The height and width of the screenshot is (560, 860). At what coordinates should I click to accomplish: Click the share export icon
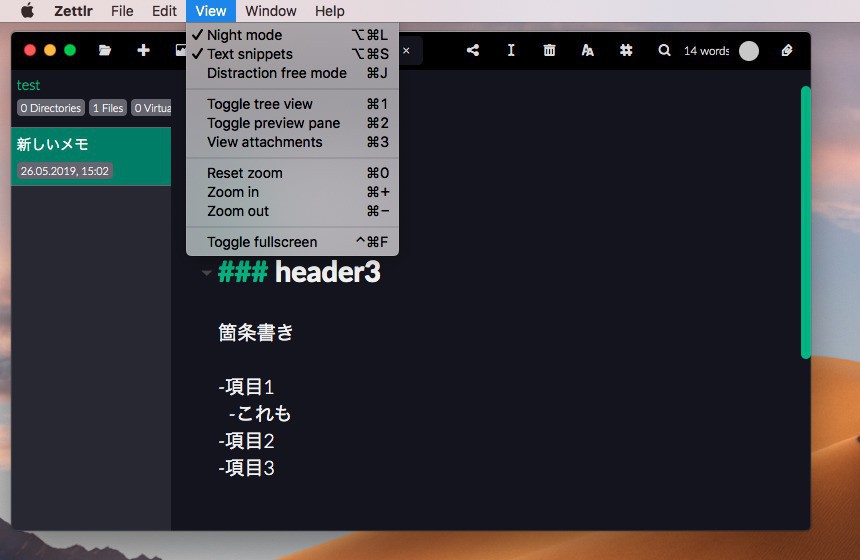[473, 50]
